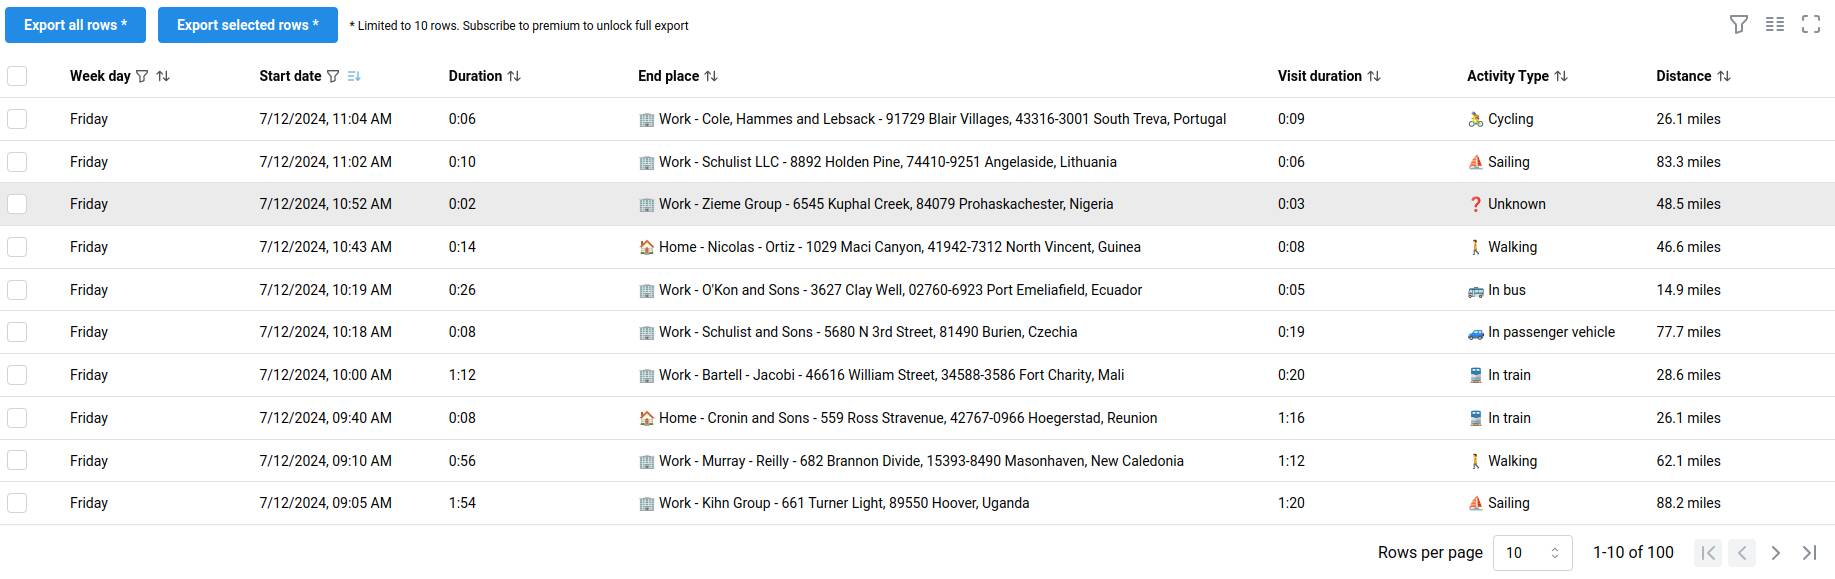The image size is (1835, 579).
Task: Go to next page arrow
Action: [1776, 553]
